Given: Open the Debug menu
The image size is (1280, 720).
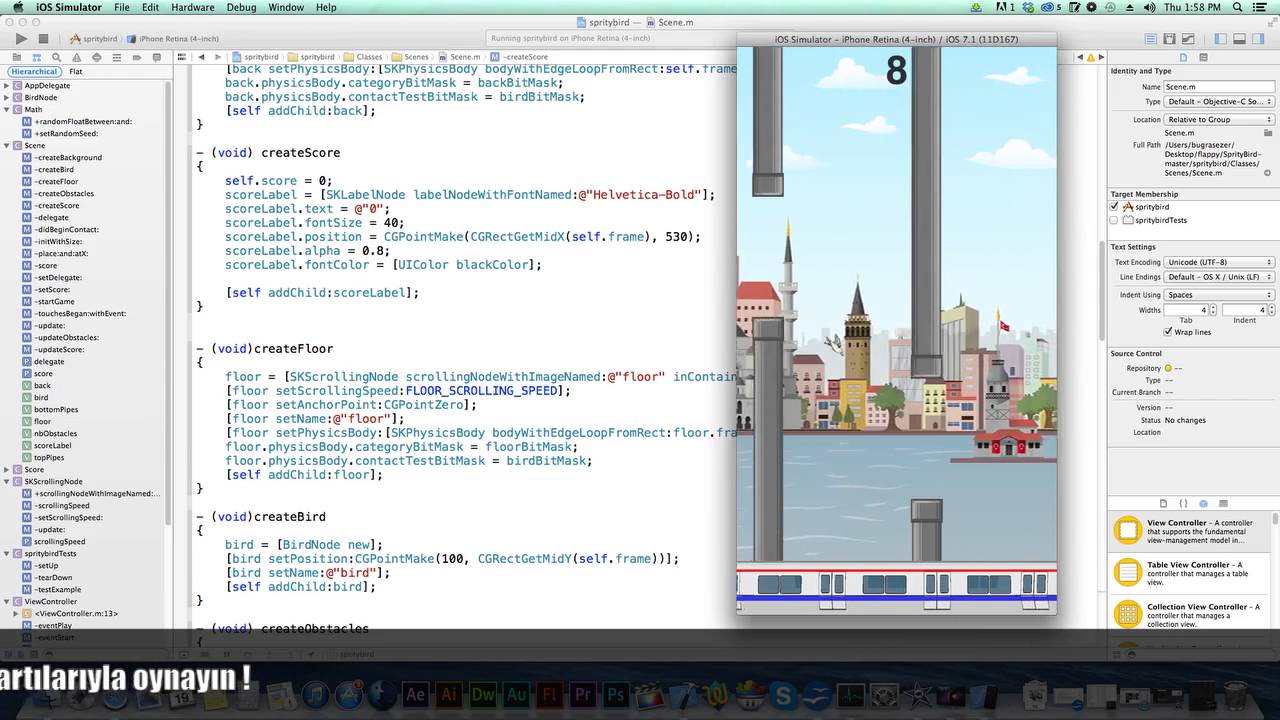Looking at the screenshot, I should [x=241, y=7].
